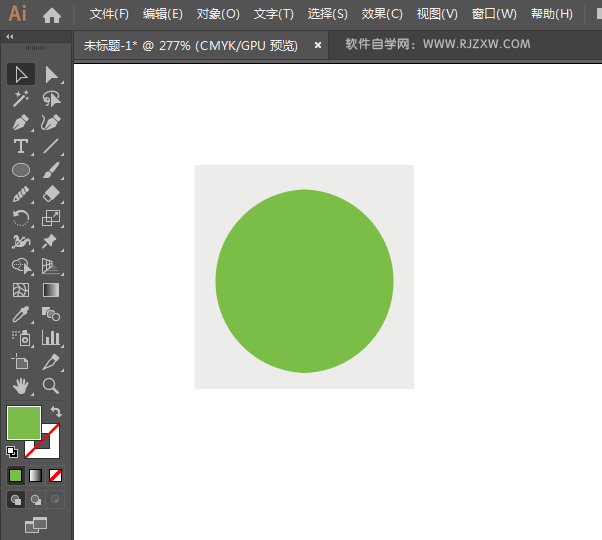The height and width of the screenshot is (540, 602).
Task: Select the Puppet Warp pin tool
Action: [51, 242]
